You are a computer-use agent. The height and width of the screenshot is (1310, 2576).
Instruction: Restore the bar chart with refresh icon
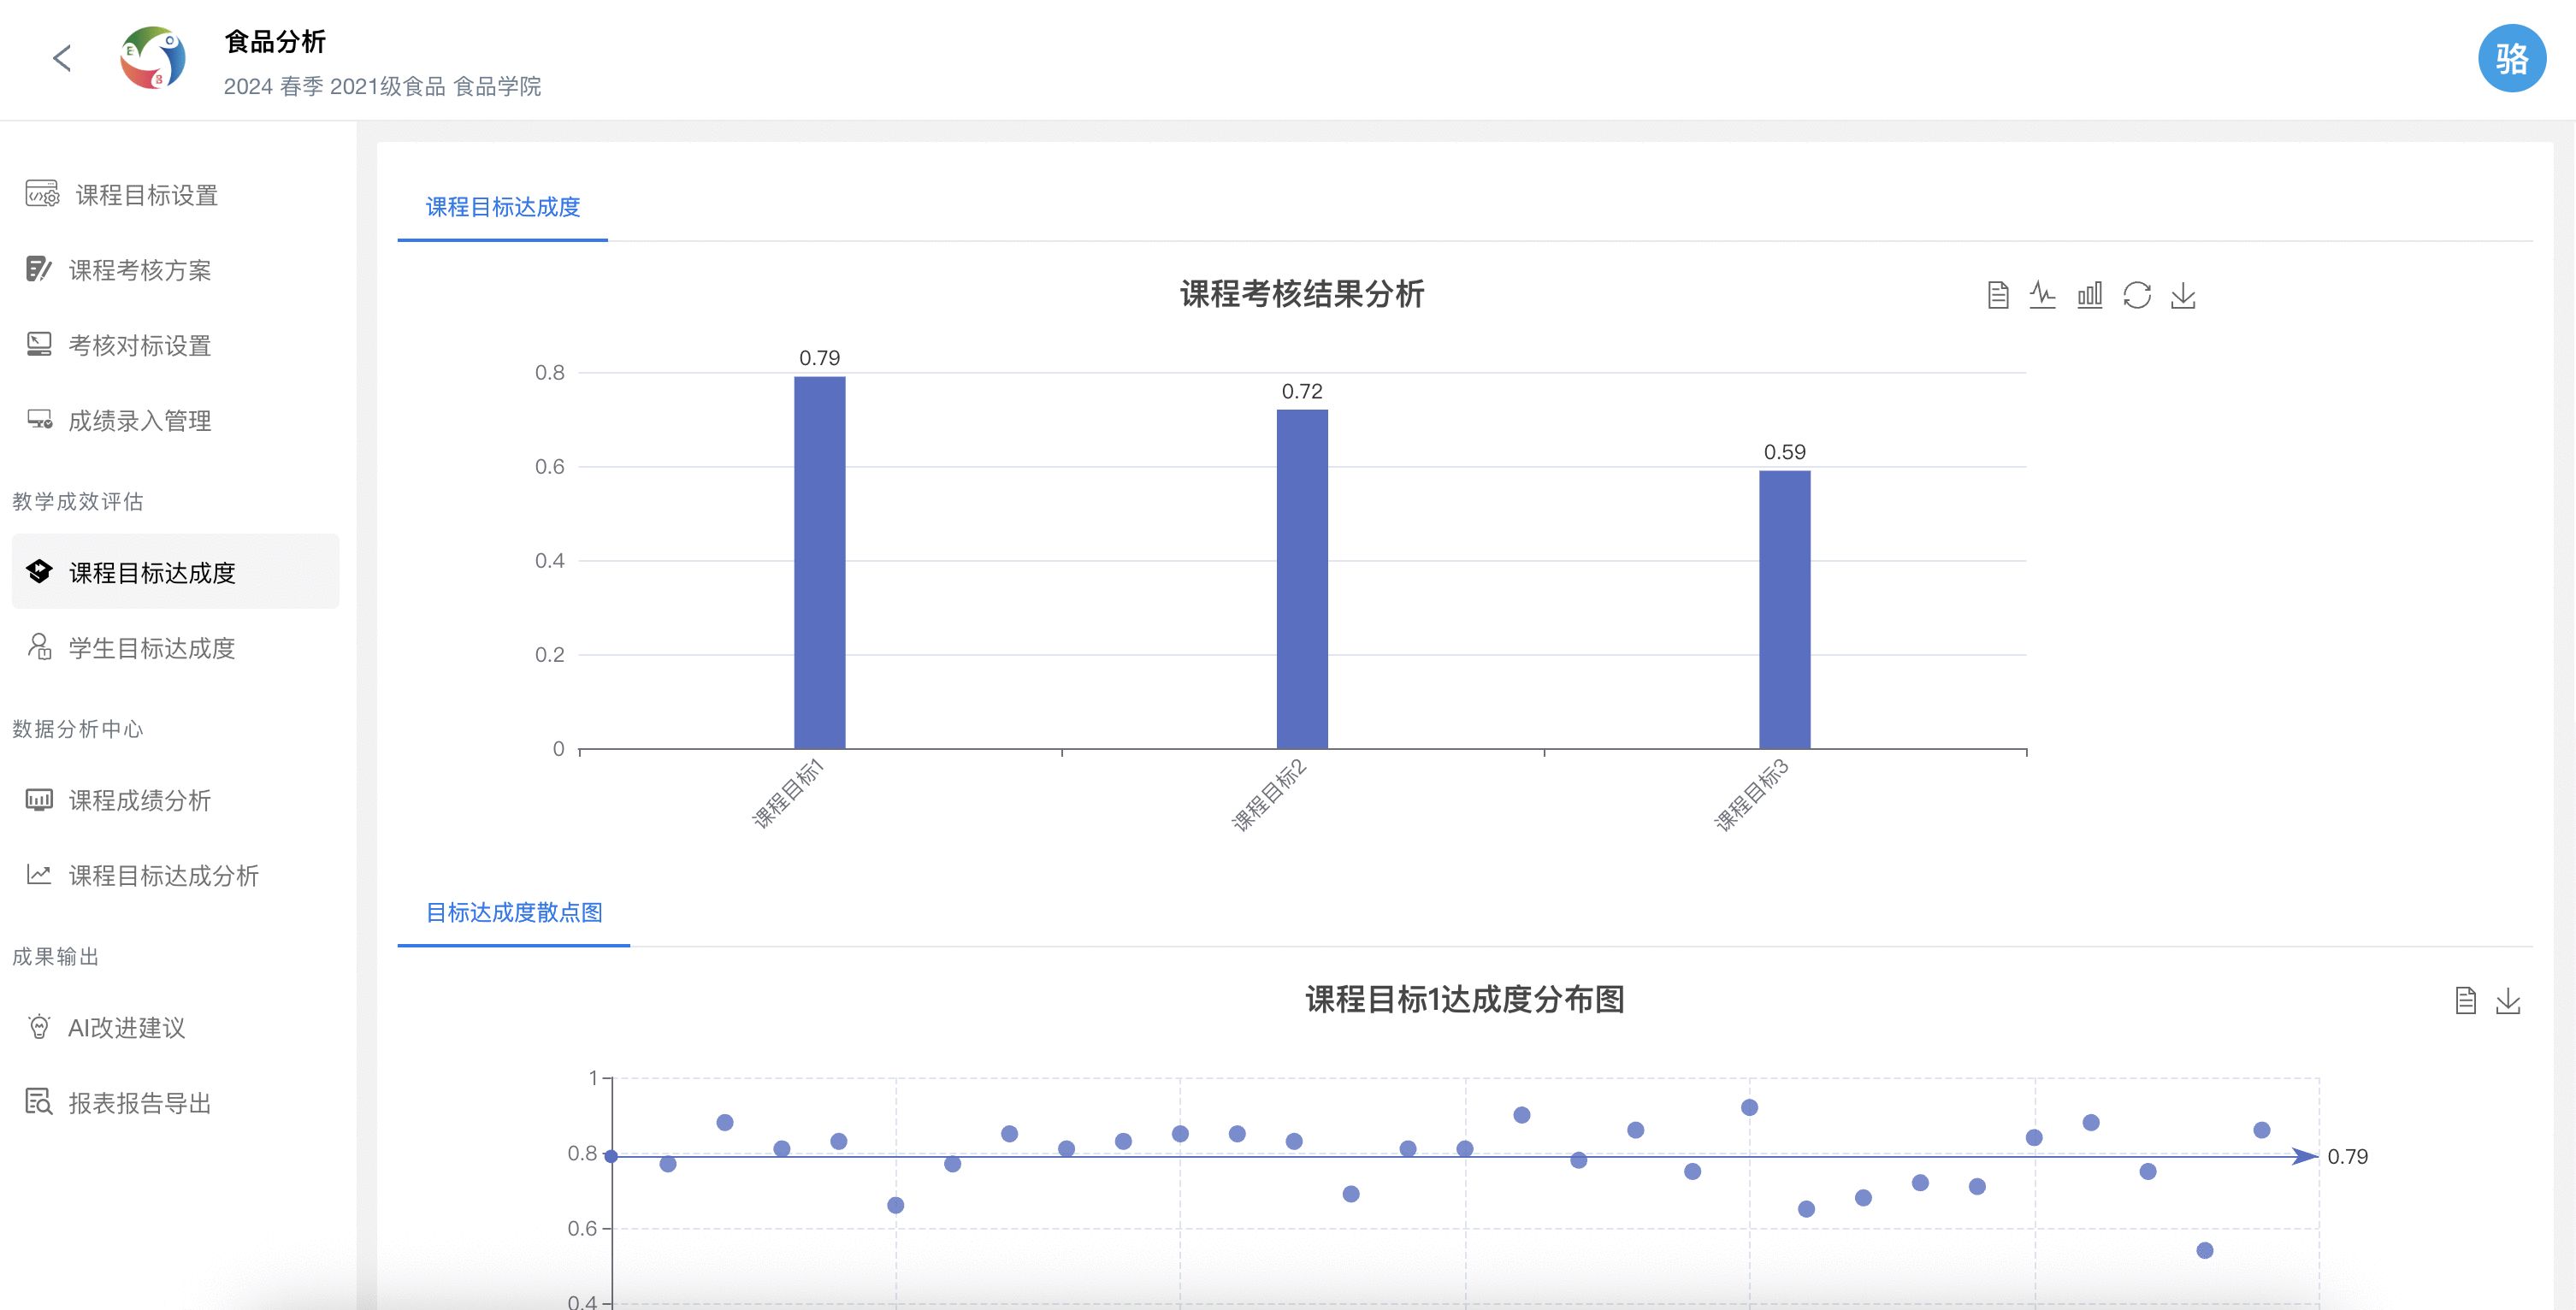click(x=2136, y=295)
